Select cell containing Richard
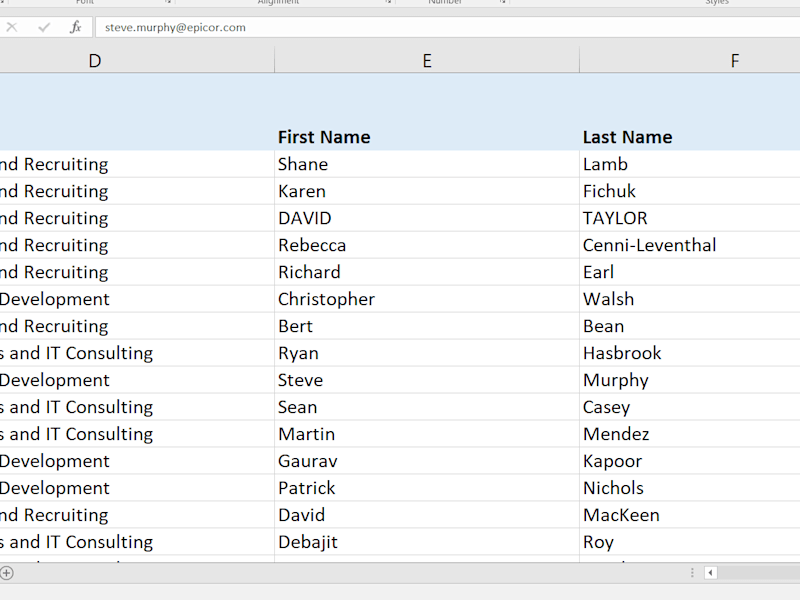800x600 pixels. click(427, 272)
